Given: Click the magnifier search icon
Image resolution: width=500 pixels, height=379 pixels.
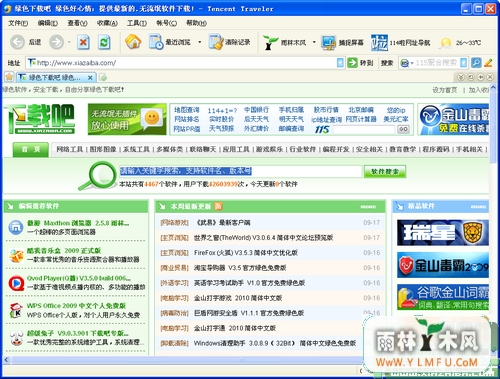Looking at the screenshot, I should point(476,63).
